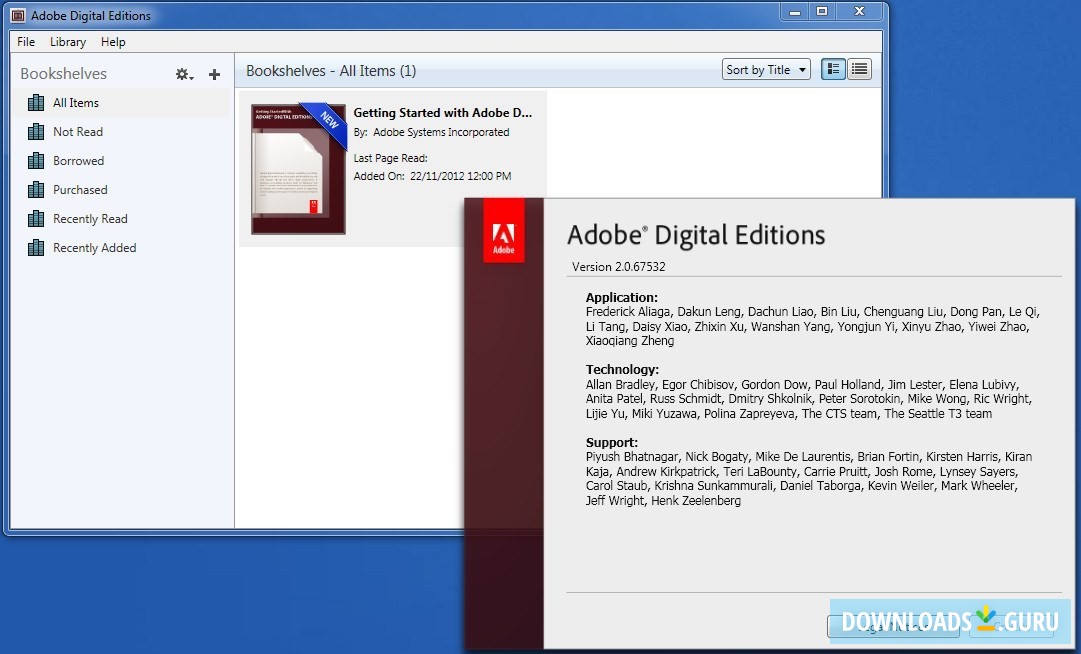Click the Bookshelves panel heading
The height and width of the screenshot is (654, 1081).
pyautogui.click(x=63, y=74)
